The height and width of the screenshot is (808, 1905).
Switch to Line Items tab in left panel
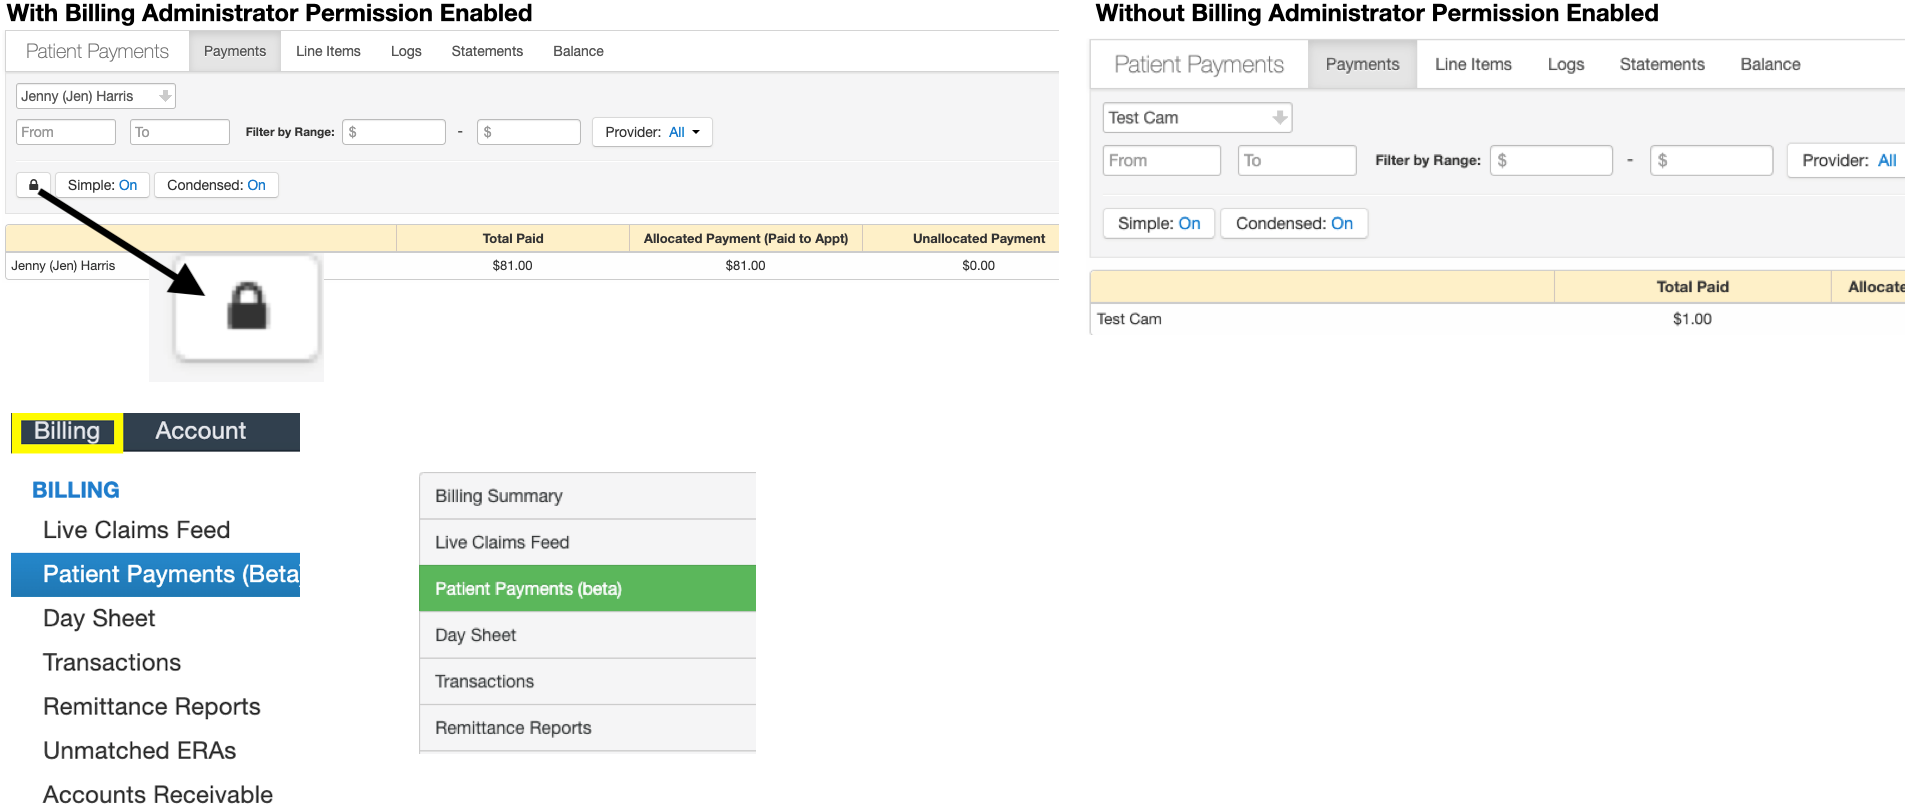click(328, 51)
